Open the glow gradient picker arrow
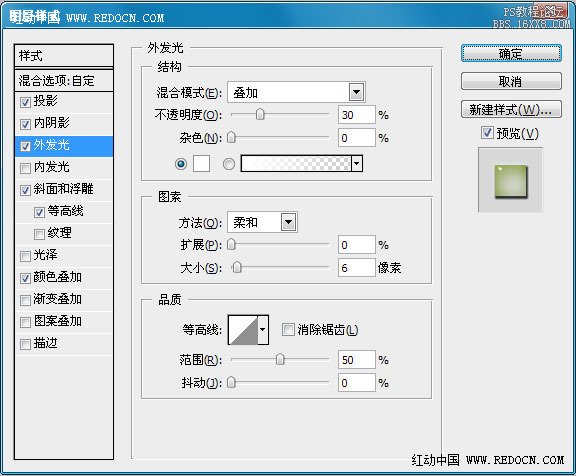Image resolution: width=576 pixels, height=476 pixels. point(357,163)
